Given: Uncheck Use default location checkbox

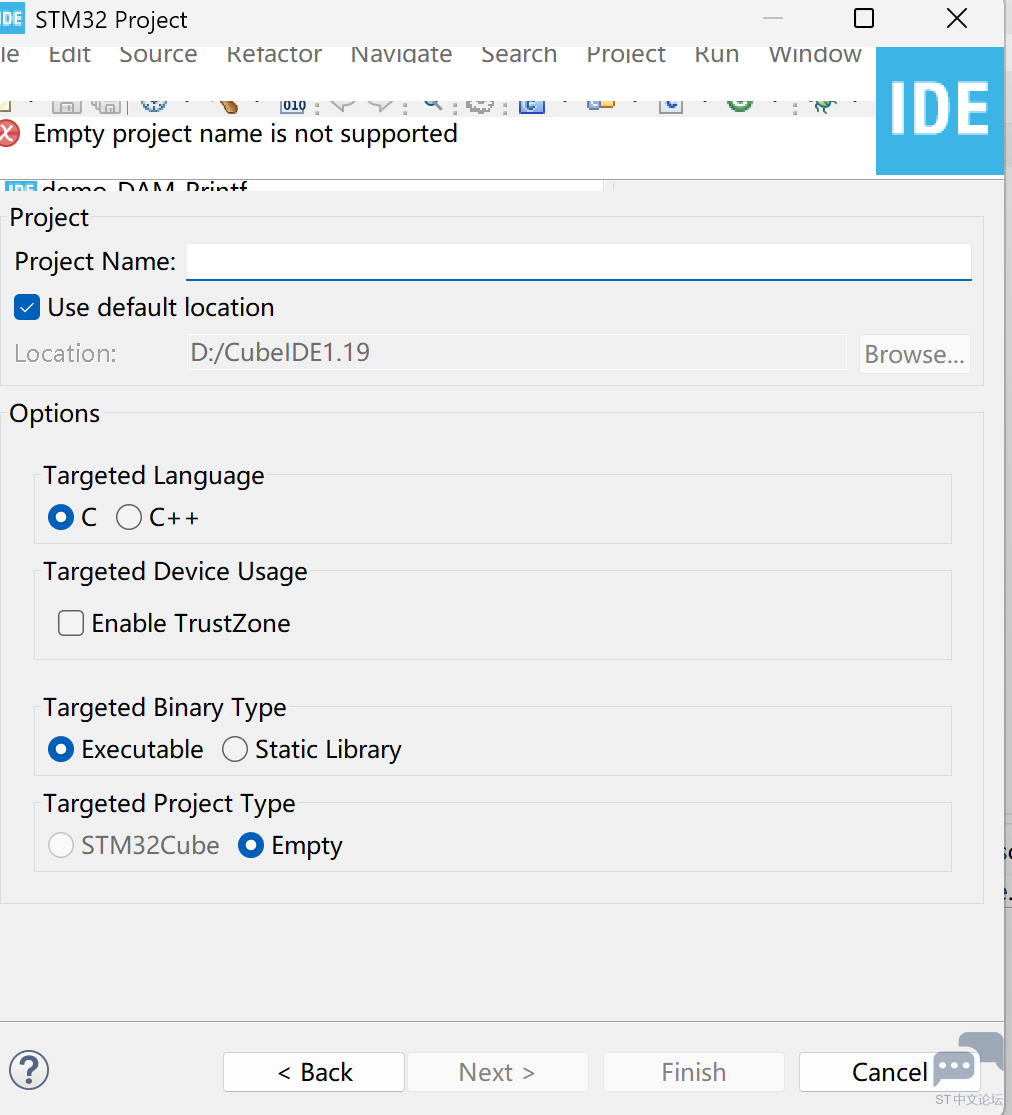Looking at the screenshot, I should click(x=27, y=308).
